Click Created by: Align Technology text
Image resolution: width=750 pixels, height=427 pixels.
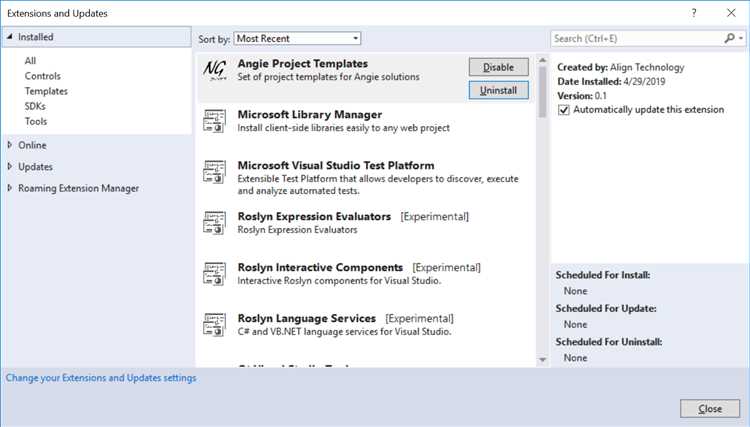click(x=620, y=67)
